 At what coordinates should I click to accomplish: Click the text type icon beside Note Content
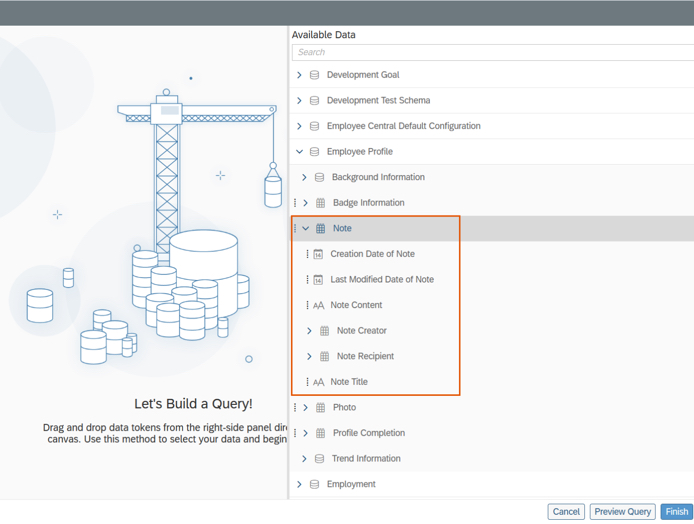coord(318,306)
